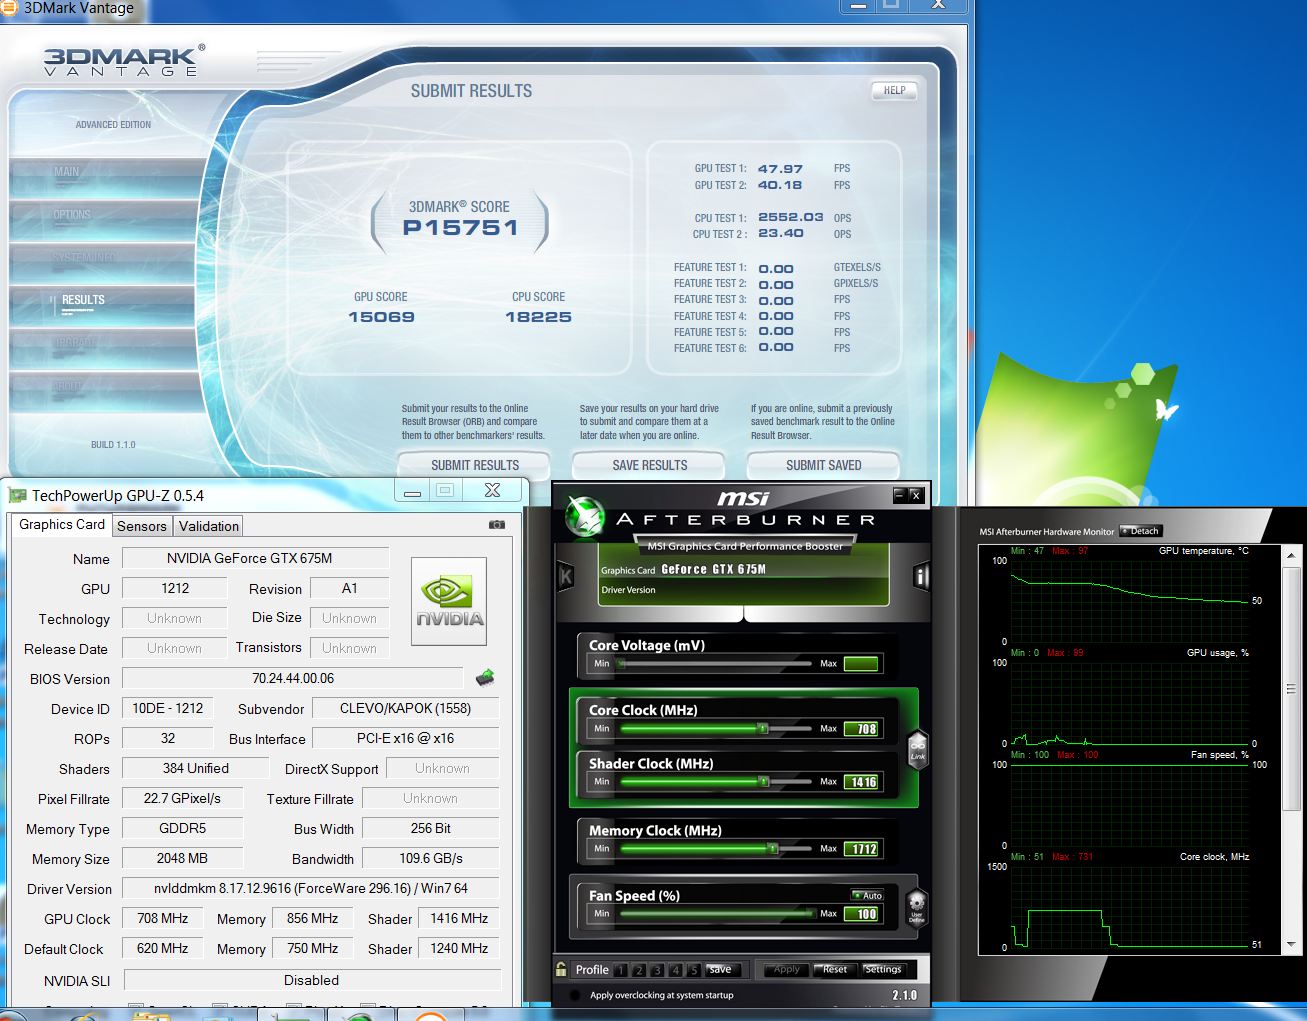Click the hardware monitor scrollbar thumb

[x=1290, y=689]
